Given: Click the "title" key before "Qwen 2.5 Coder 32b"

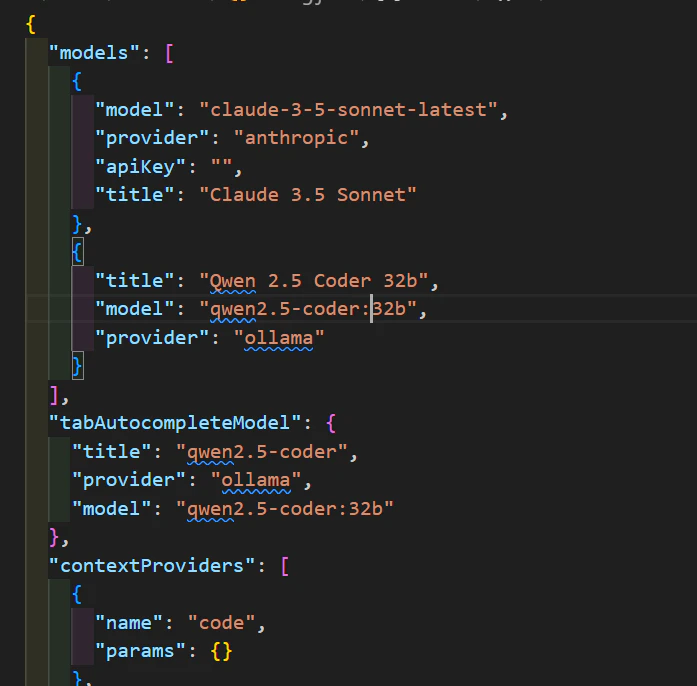Looking at the screenshot, I should point(134,281).
